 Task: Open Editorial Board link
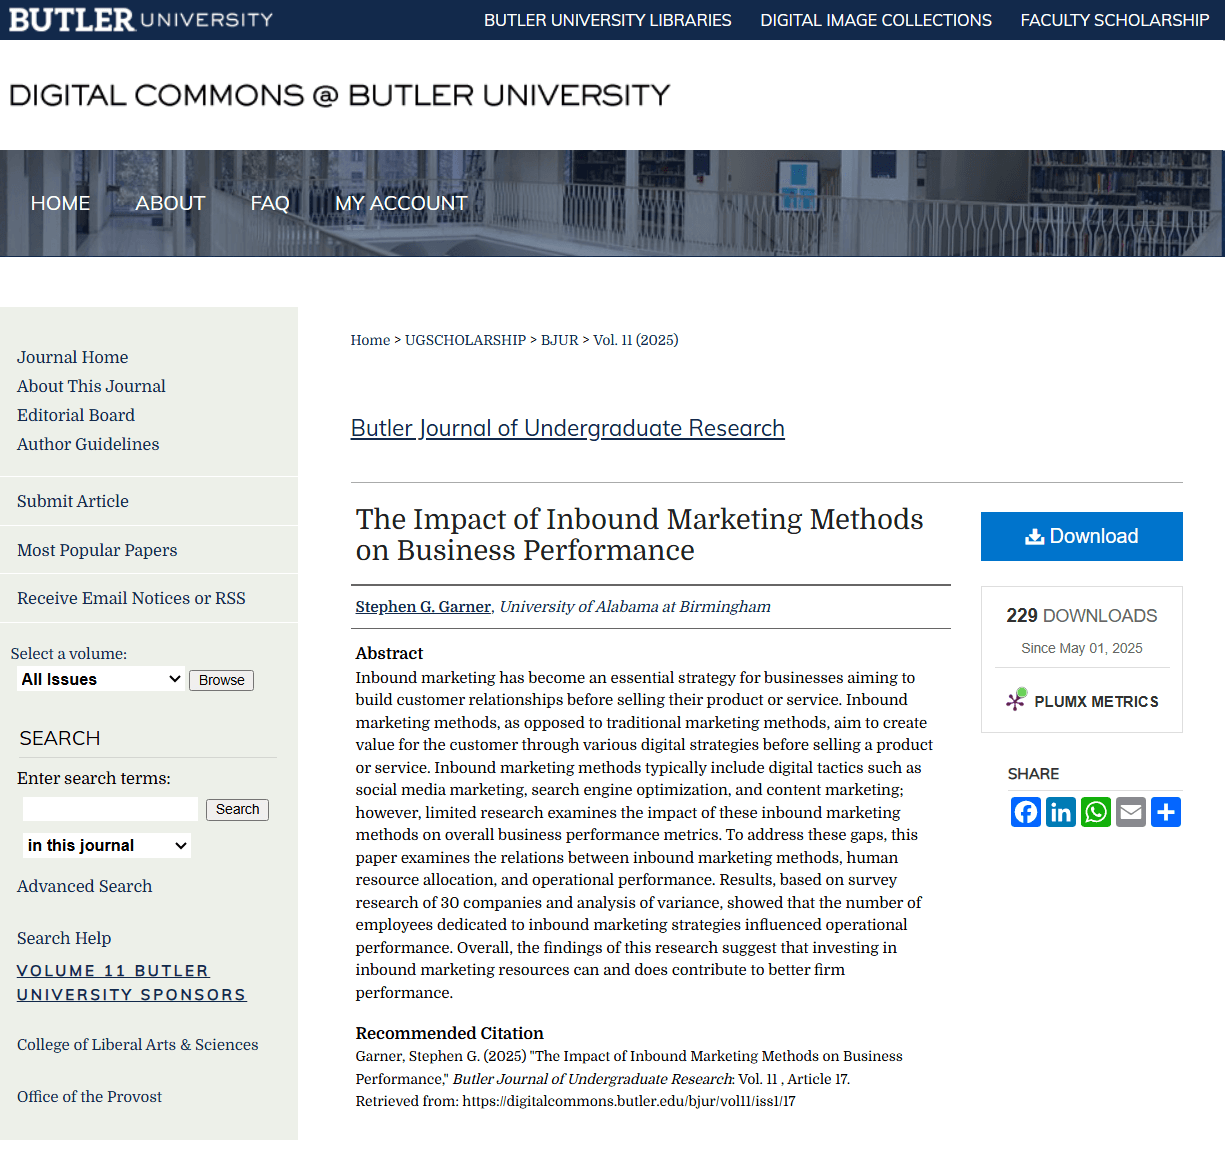pyautogui.click(x=76, y=415)
